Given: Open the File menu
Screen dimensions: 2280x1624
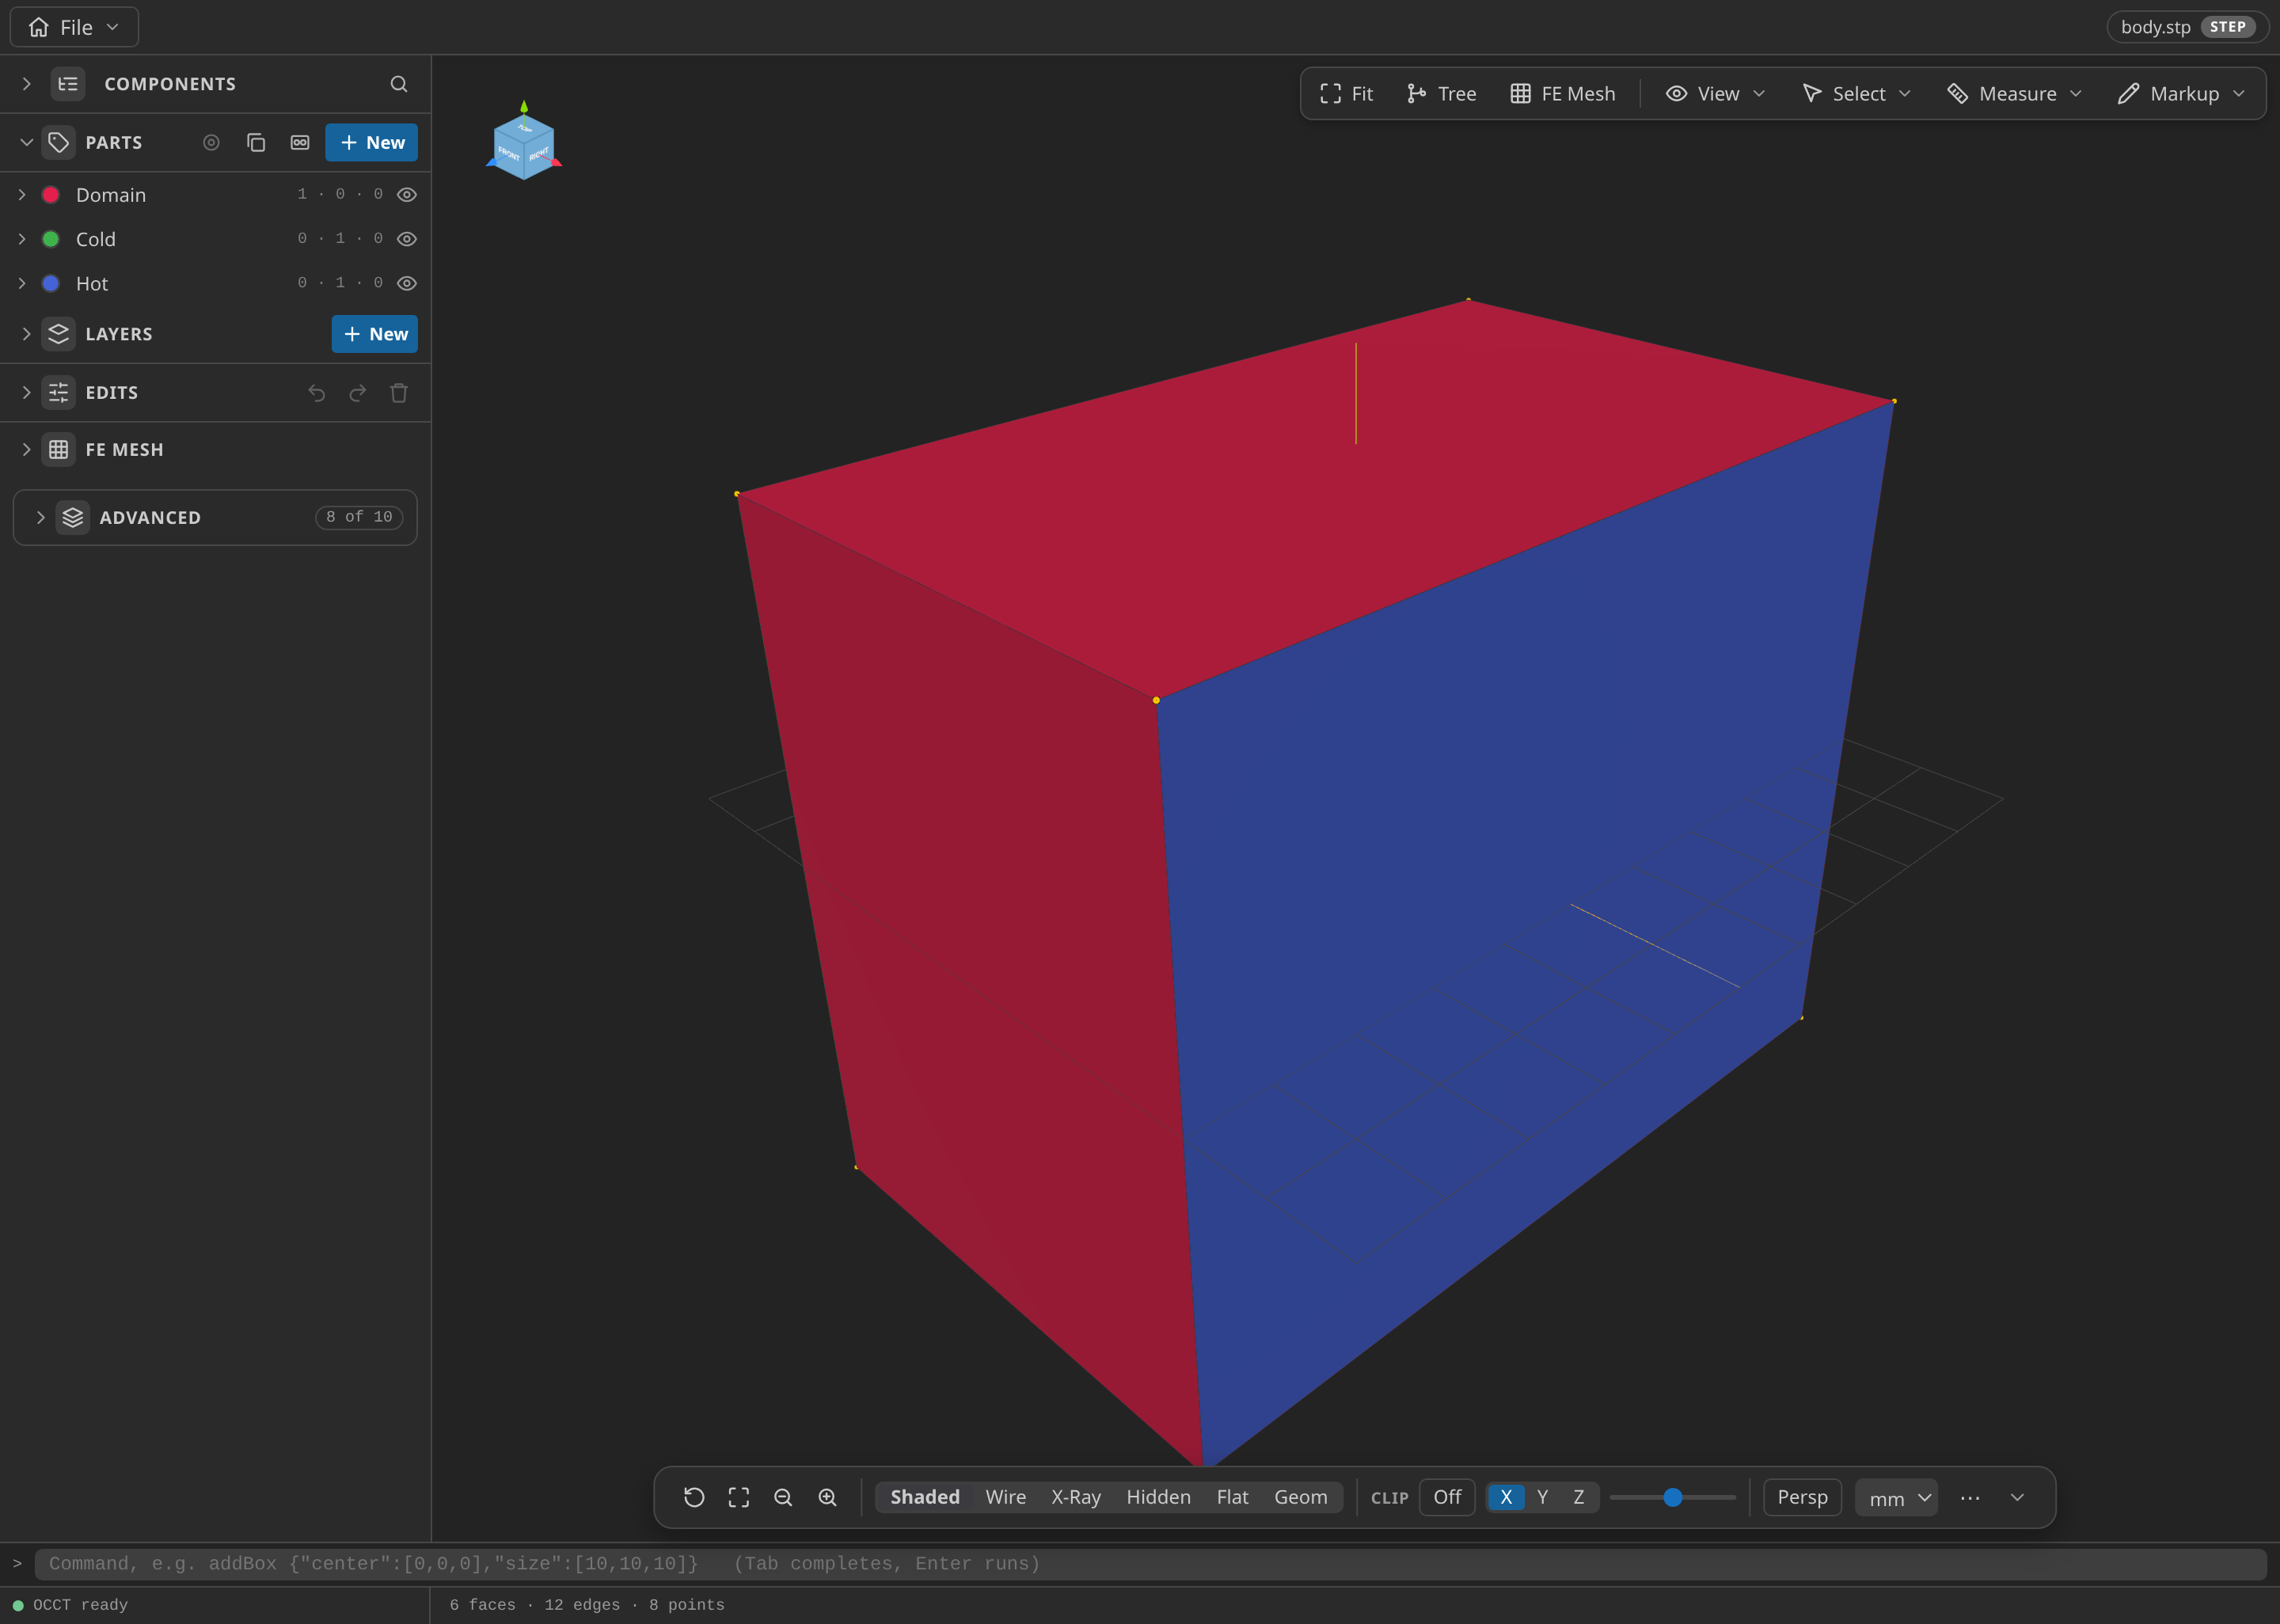Looking at the screenshot, I should 74,27.
